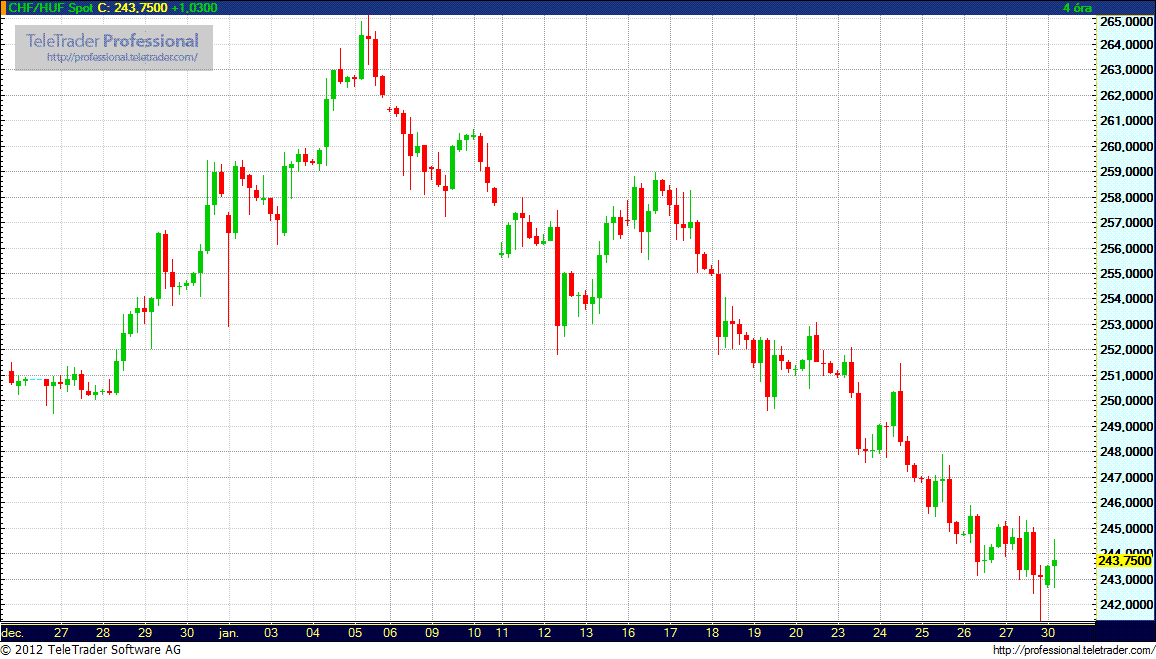This screenshot has width=1156, height=659.
Task: Click the 254,0000 price axis label
Action: 1127,299
